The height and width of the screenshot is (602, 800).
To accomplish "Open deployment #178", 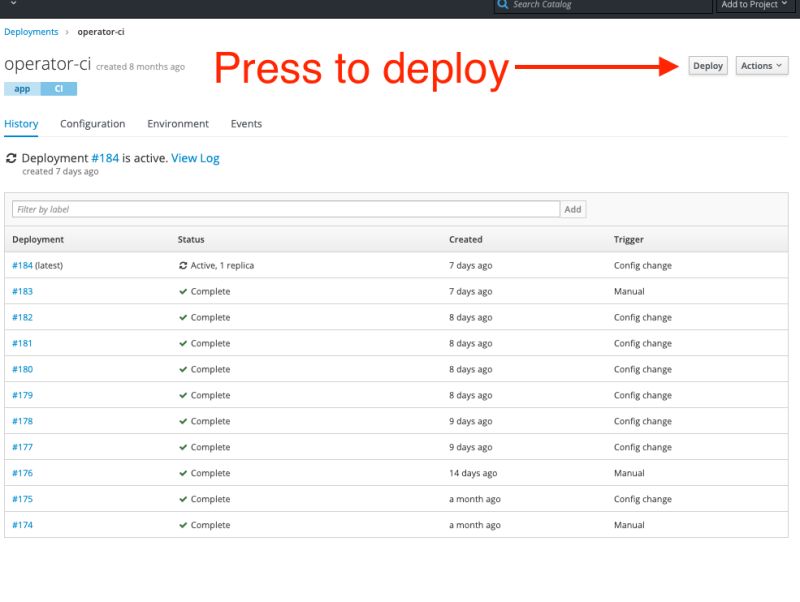I will click(22, 421).
